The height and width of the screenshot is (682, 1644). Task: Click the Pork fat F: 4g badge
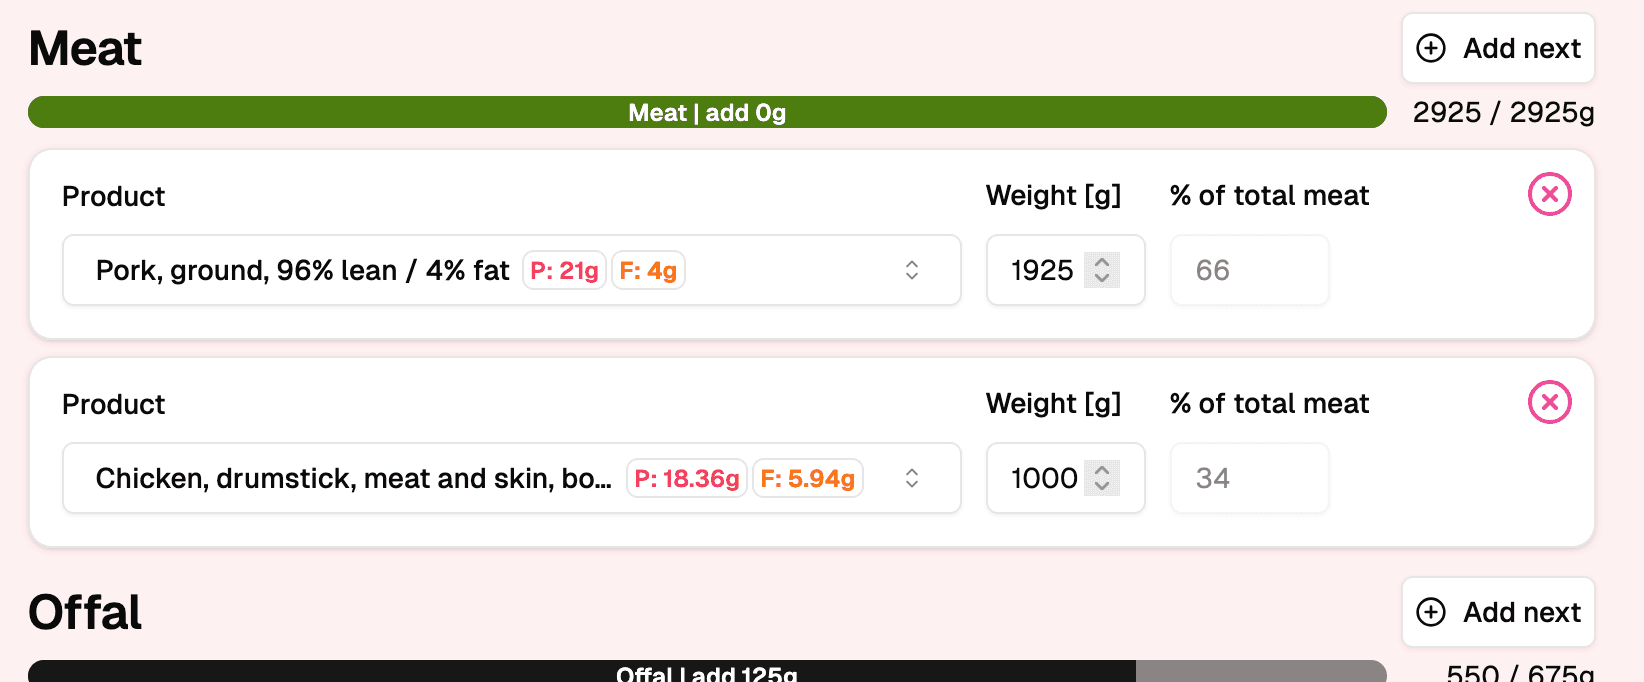click(648, 270)
